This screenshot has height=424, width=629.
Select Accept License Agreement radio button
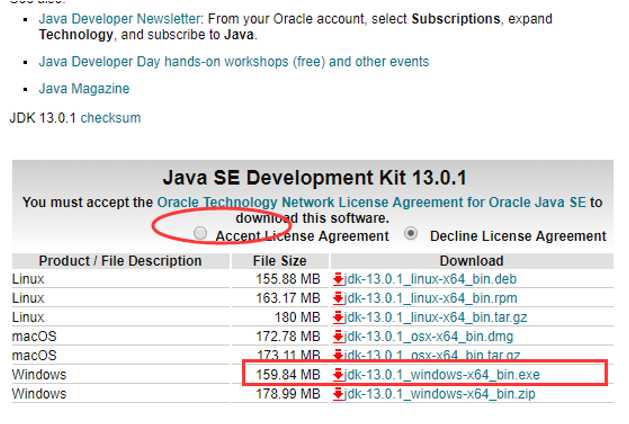tap(200, 233)
